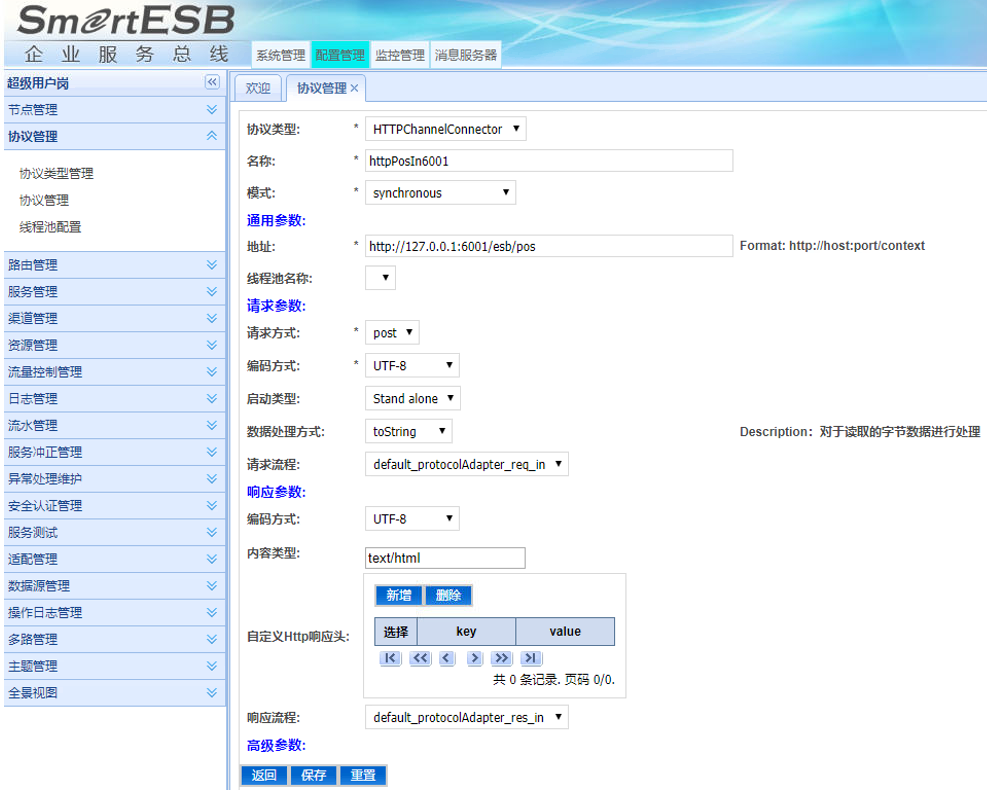The height and width of the screenshot is (790, 987).
Task: Click the 名称 input field
Action: tap(548, 161)
